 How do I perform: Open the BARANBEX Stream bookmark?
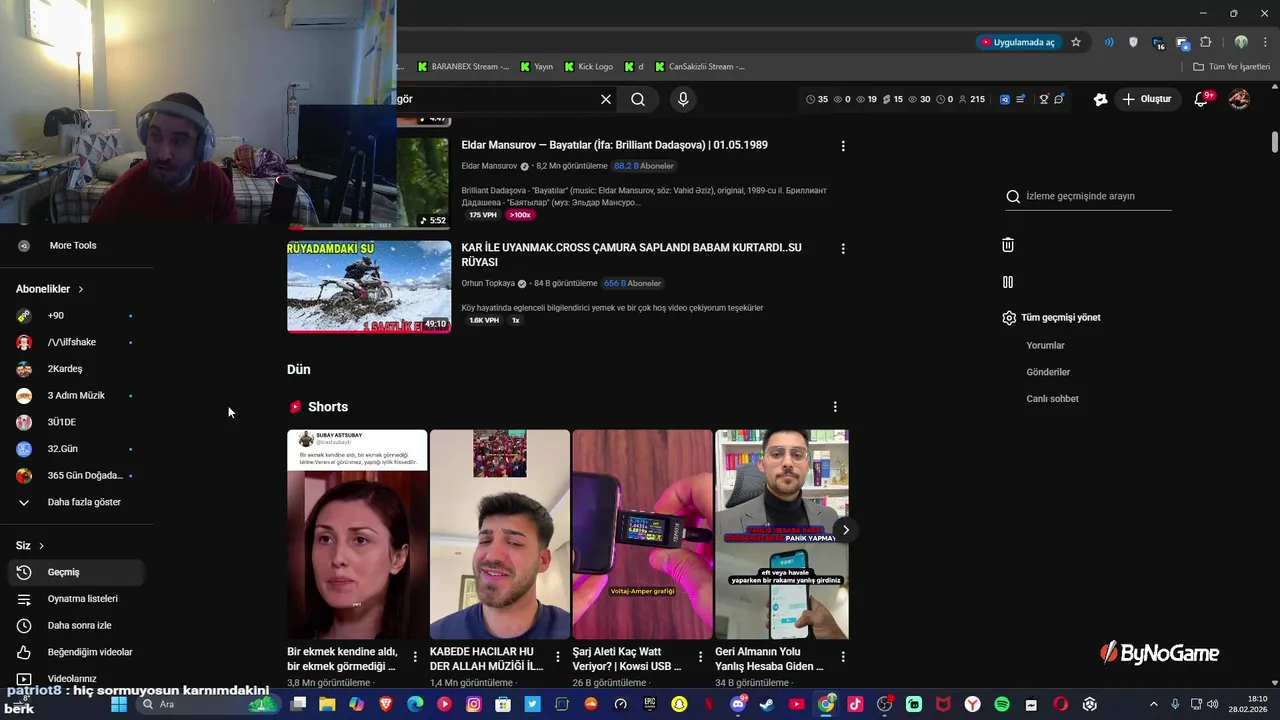coord(463,67)
